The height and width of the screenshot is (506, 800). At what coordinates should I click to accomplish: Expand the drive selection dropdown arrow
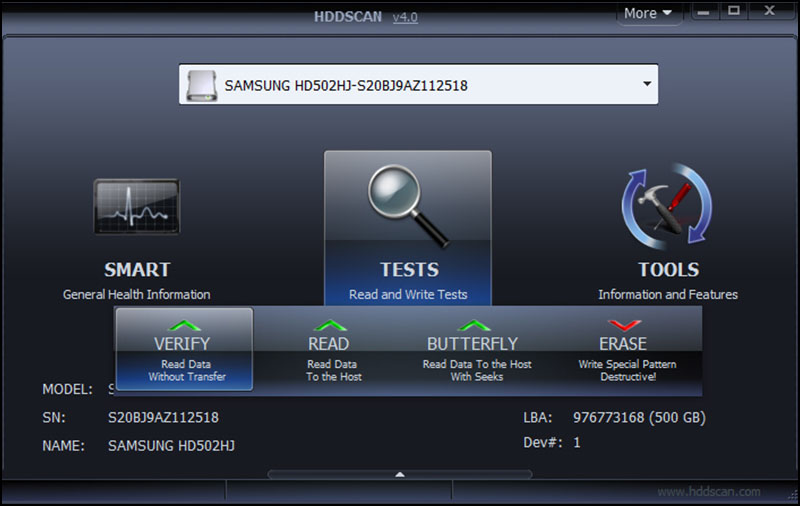coord(647,84)
